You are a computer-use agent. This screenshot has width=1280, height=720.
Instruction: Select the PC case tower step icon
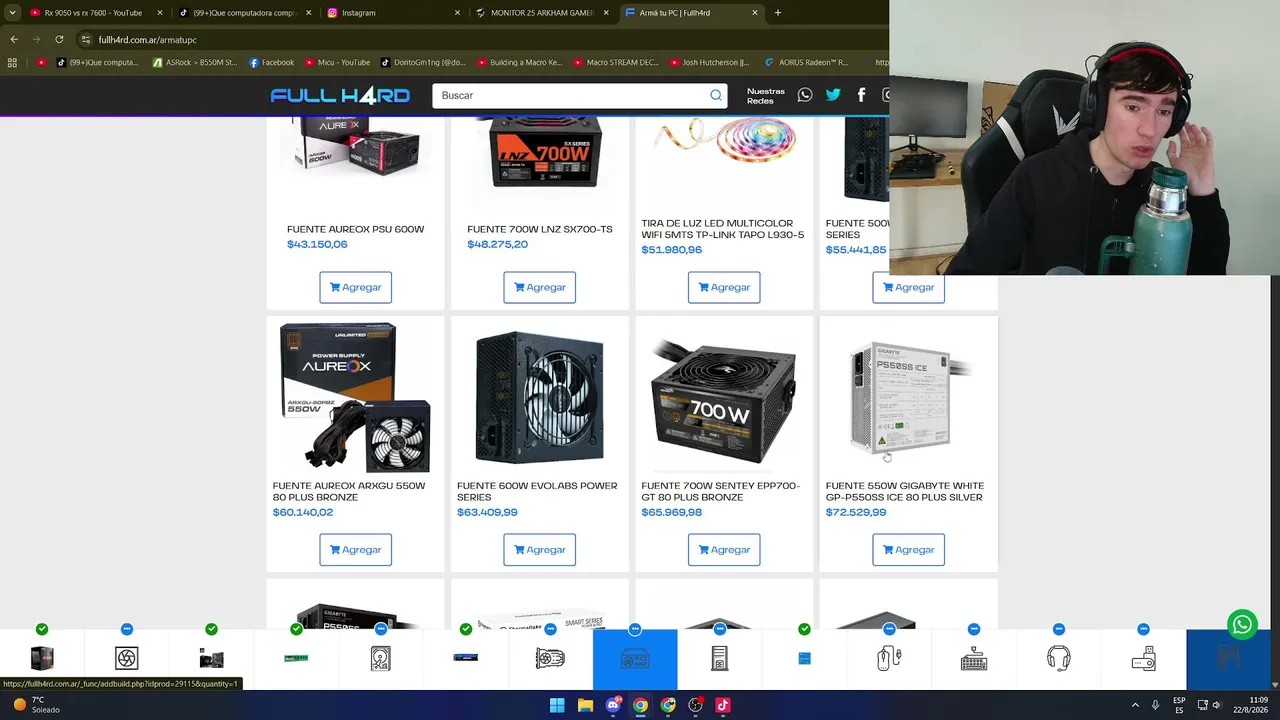(x=720, y=658)
